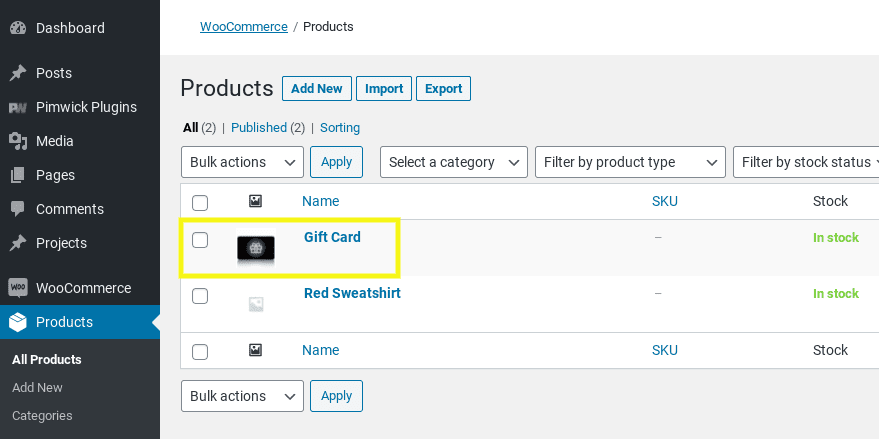Check the Gift Card row checkbox
Image resolution: width=879 pixels, height=439 pixels.
(200, 240)
